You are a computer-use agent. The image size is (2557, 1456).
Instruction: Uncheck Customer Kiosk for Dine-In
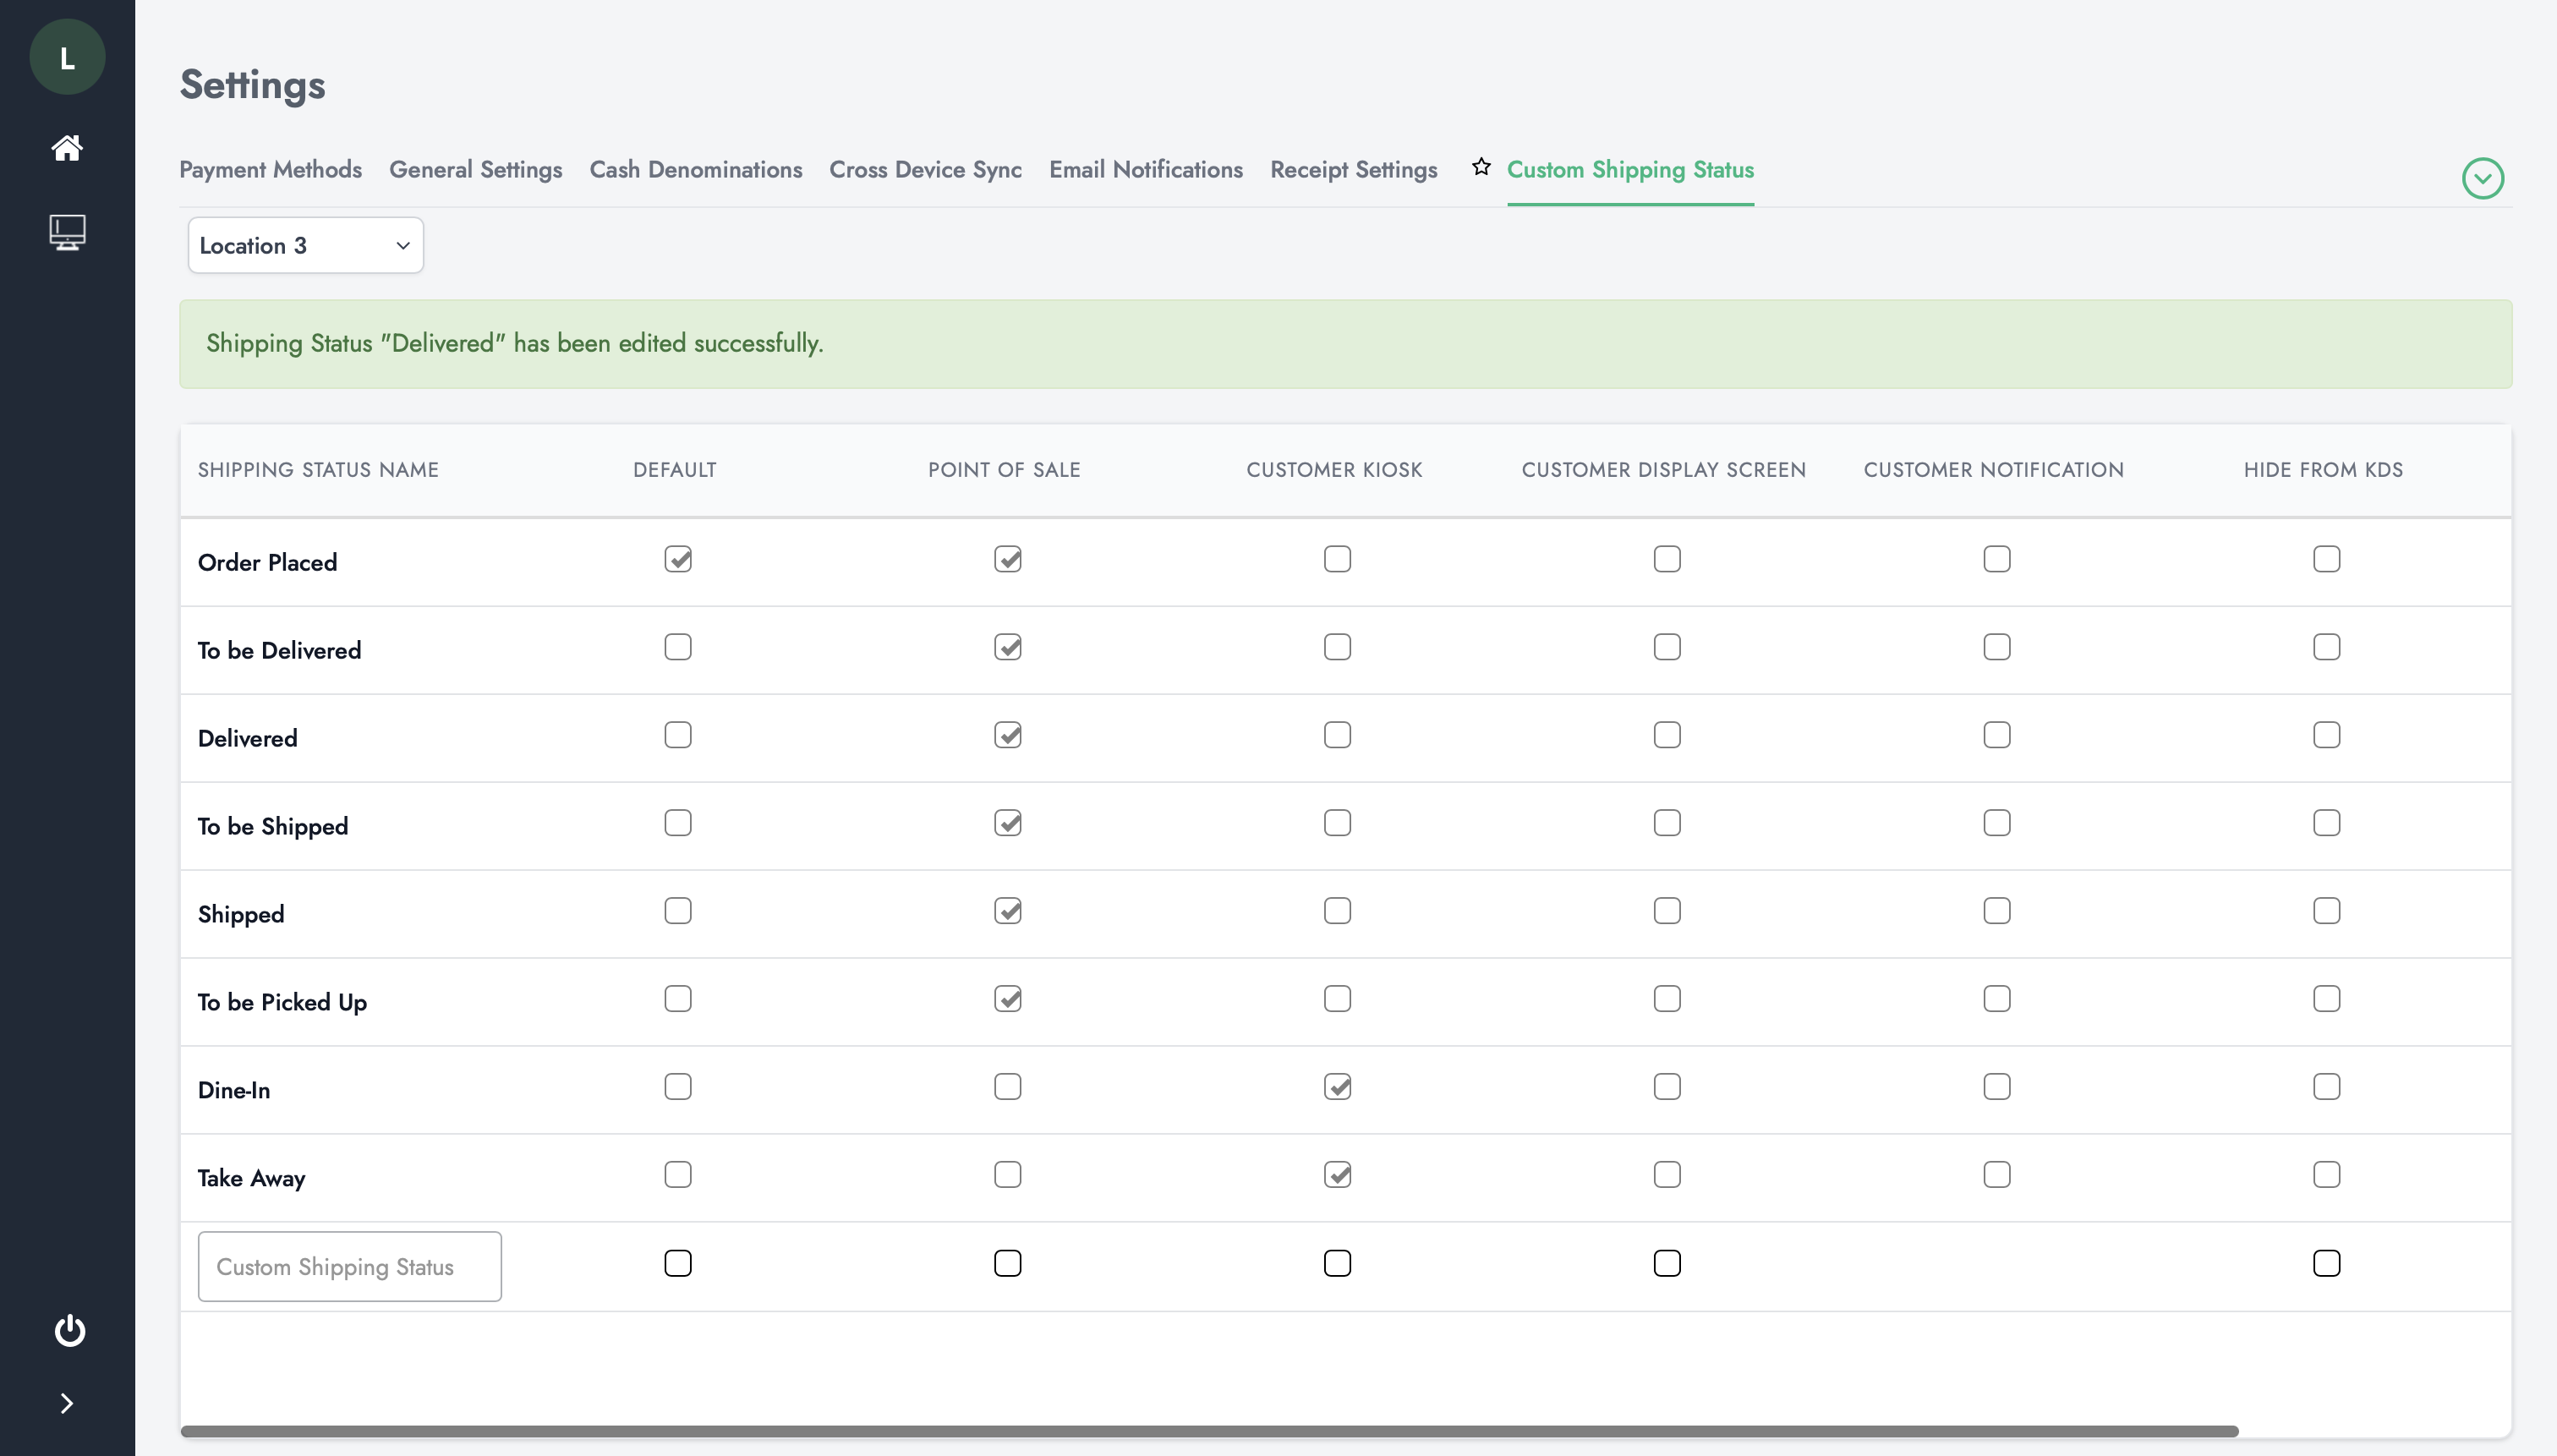[1337, 1087]
